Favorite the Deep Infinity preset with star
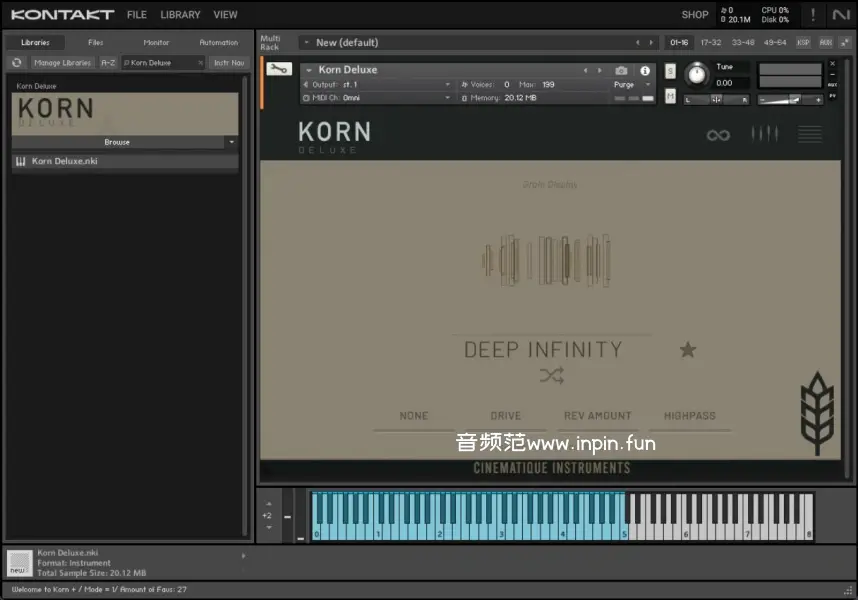 [x=687, y=350]
